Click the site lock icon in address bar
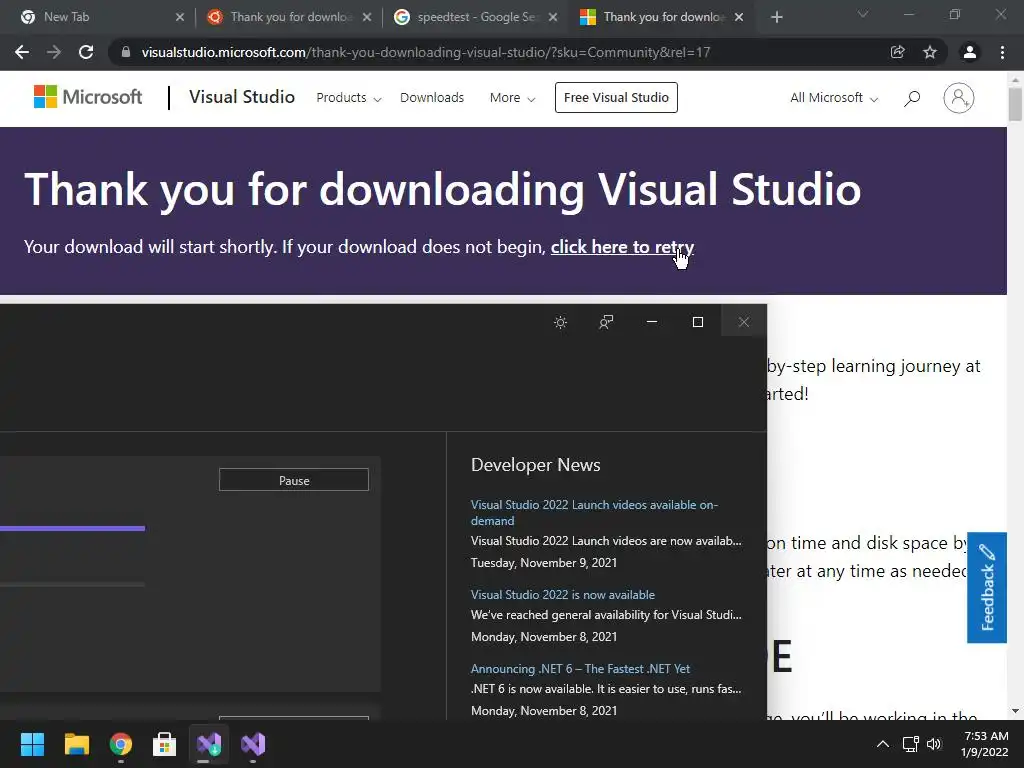The width and height of the screenshot is (1024, 768). pos(126,52)
